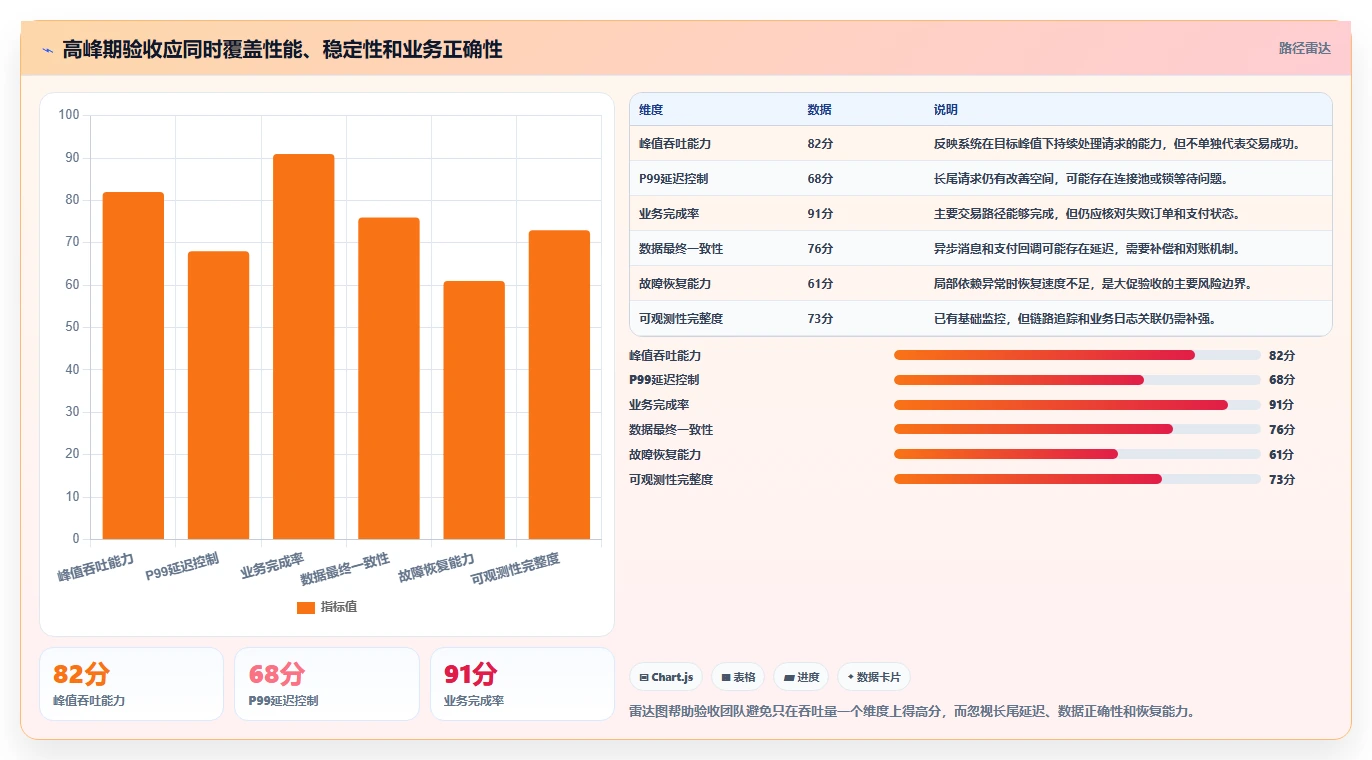This screenshot has width=1372, height=760.
Task: Click the page title 高峰期验收应同时覆盖
Action: tap(282, 49)
